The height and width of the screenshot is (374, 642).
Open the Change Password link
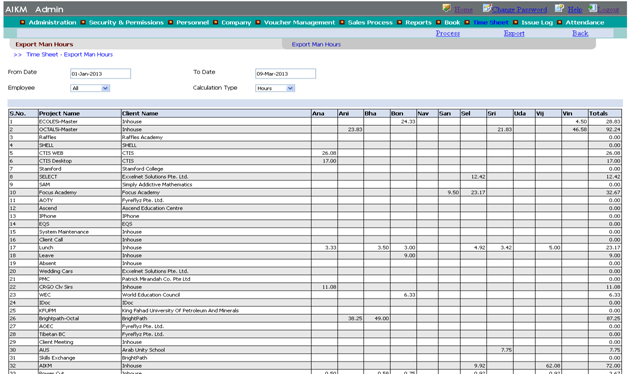tap(519, 9)
